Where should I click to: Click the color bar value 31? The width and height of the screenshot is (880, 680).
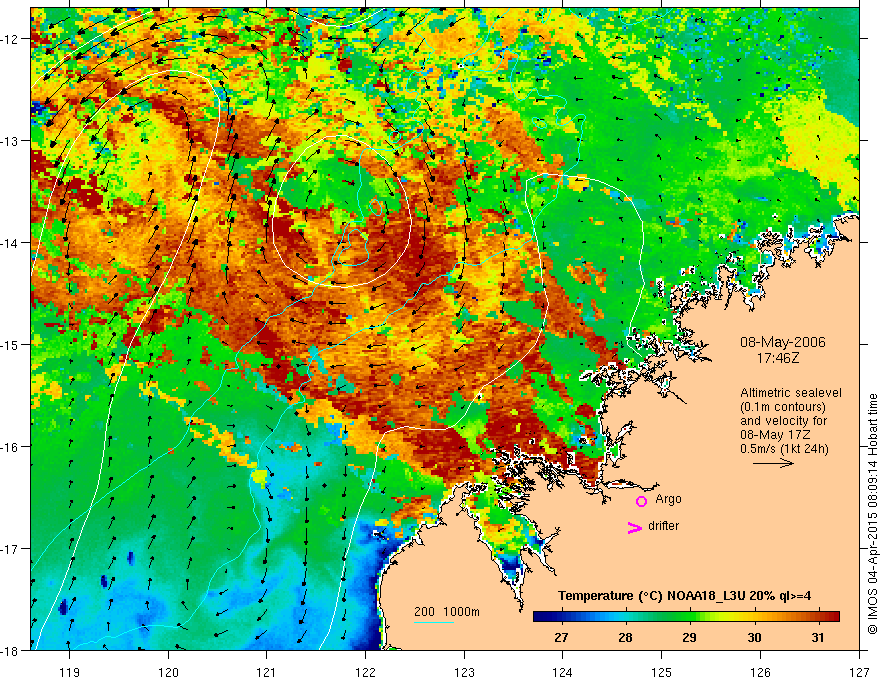pos(818,637)
